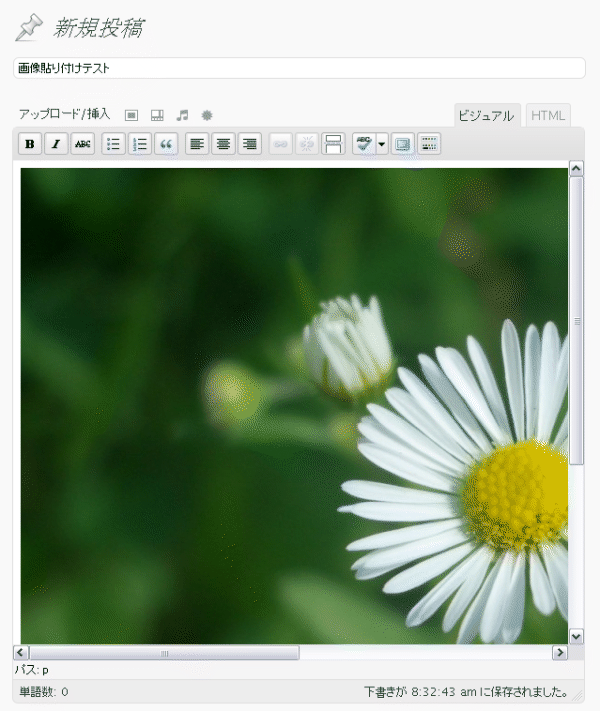Toggle fullscreen editing mode
The image size is (600, 711).
pos(403,144)
